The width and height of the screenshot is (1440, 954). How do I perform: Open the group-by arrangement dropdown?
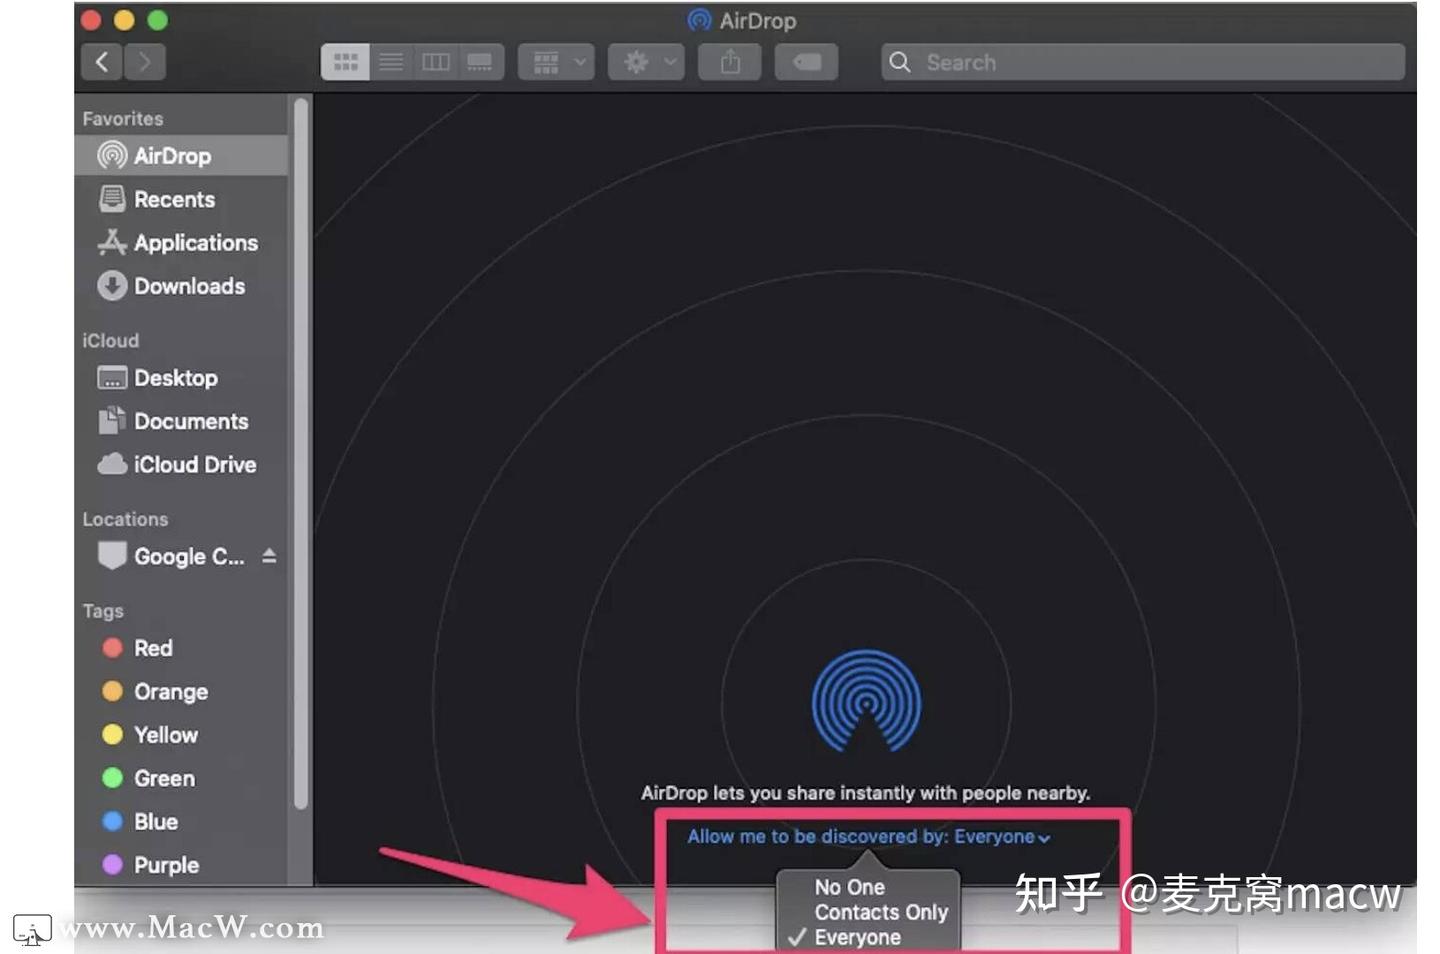pyautogui.click(x=557, y=62)
